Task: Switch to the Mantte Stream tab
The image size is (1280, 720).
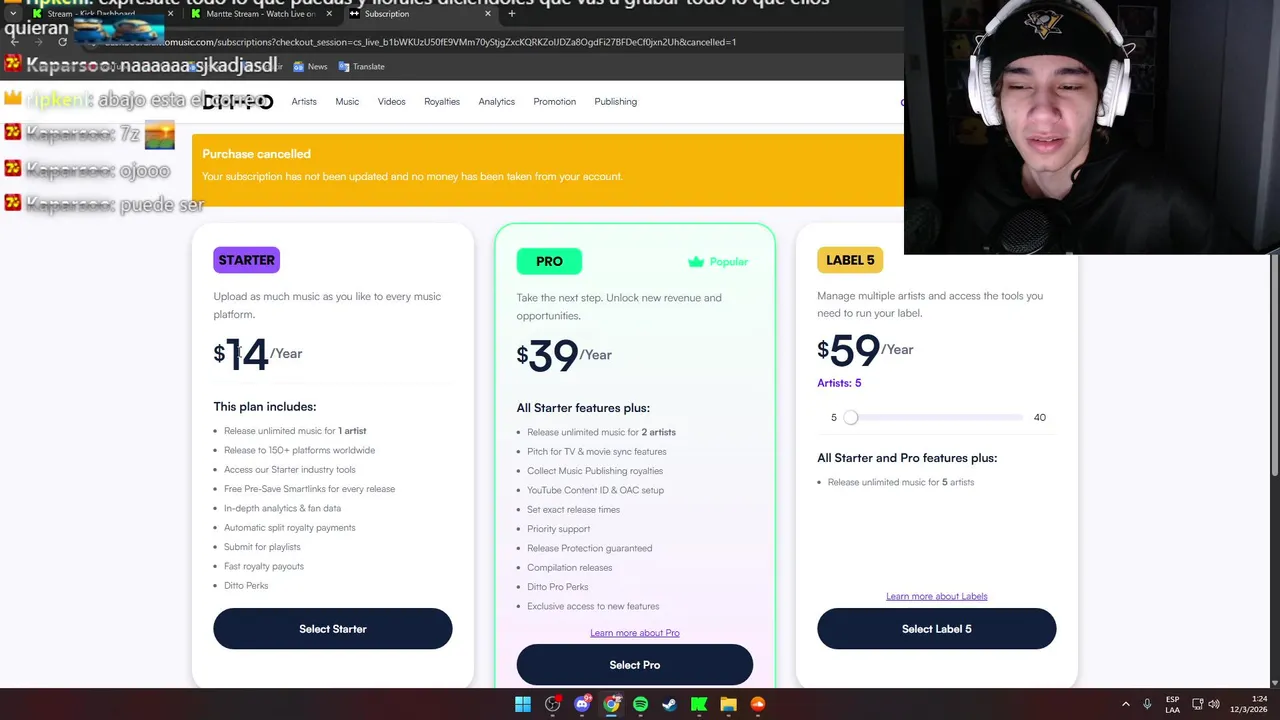Action: [262, 14]
